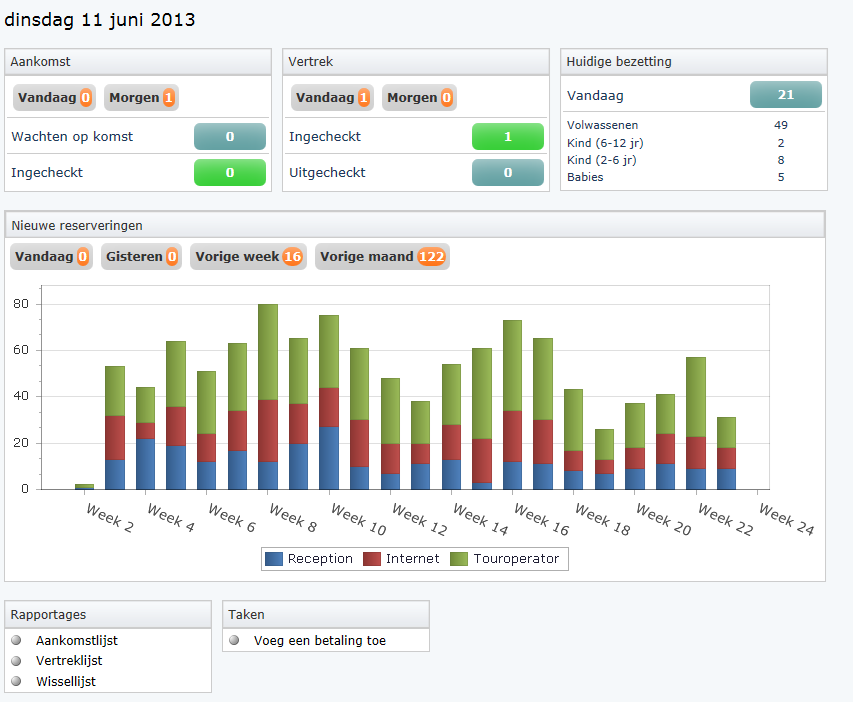Click bullet icon beside Voeg een betaling toe
The width and height of the screenshot is (853, 702).
tap(234, 640)
